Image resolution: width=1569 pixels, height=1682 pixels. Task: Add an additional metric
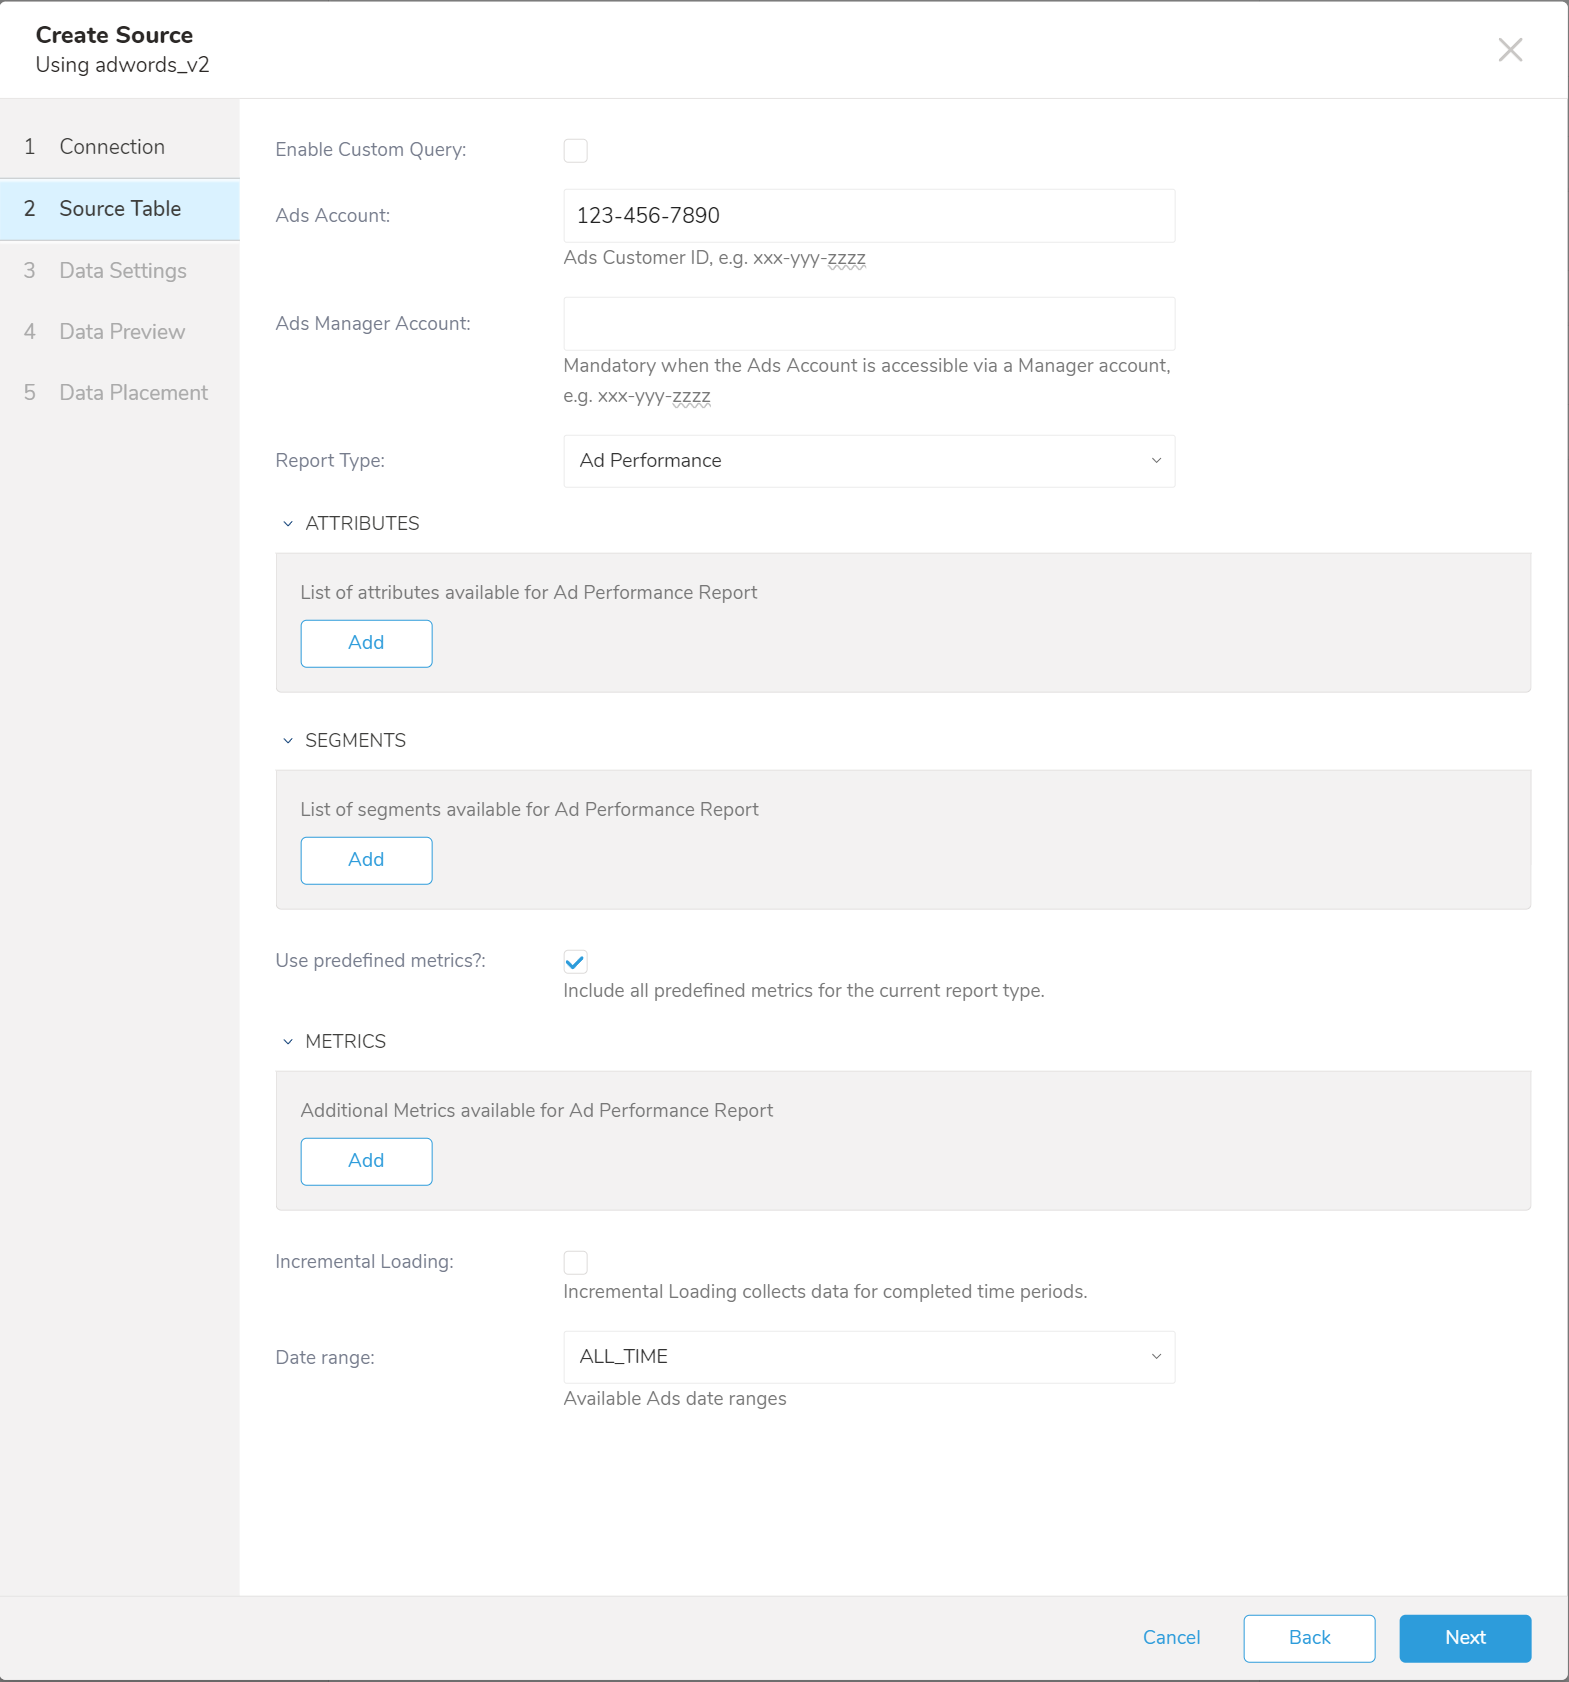pos(366,1161)
